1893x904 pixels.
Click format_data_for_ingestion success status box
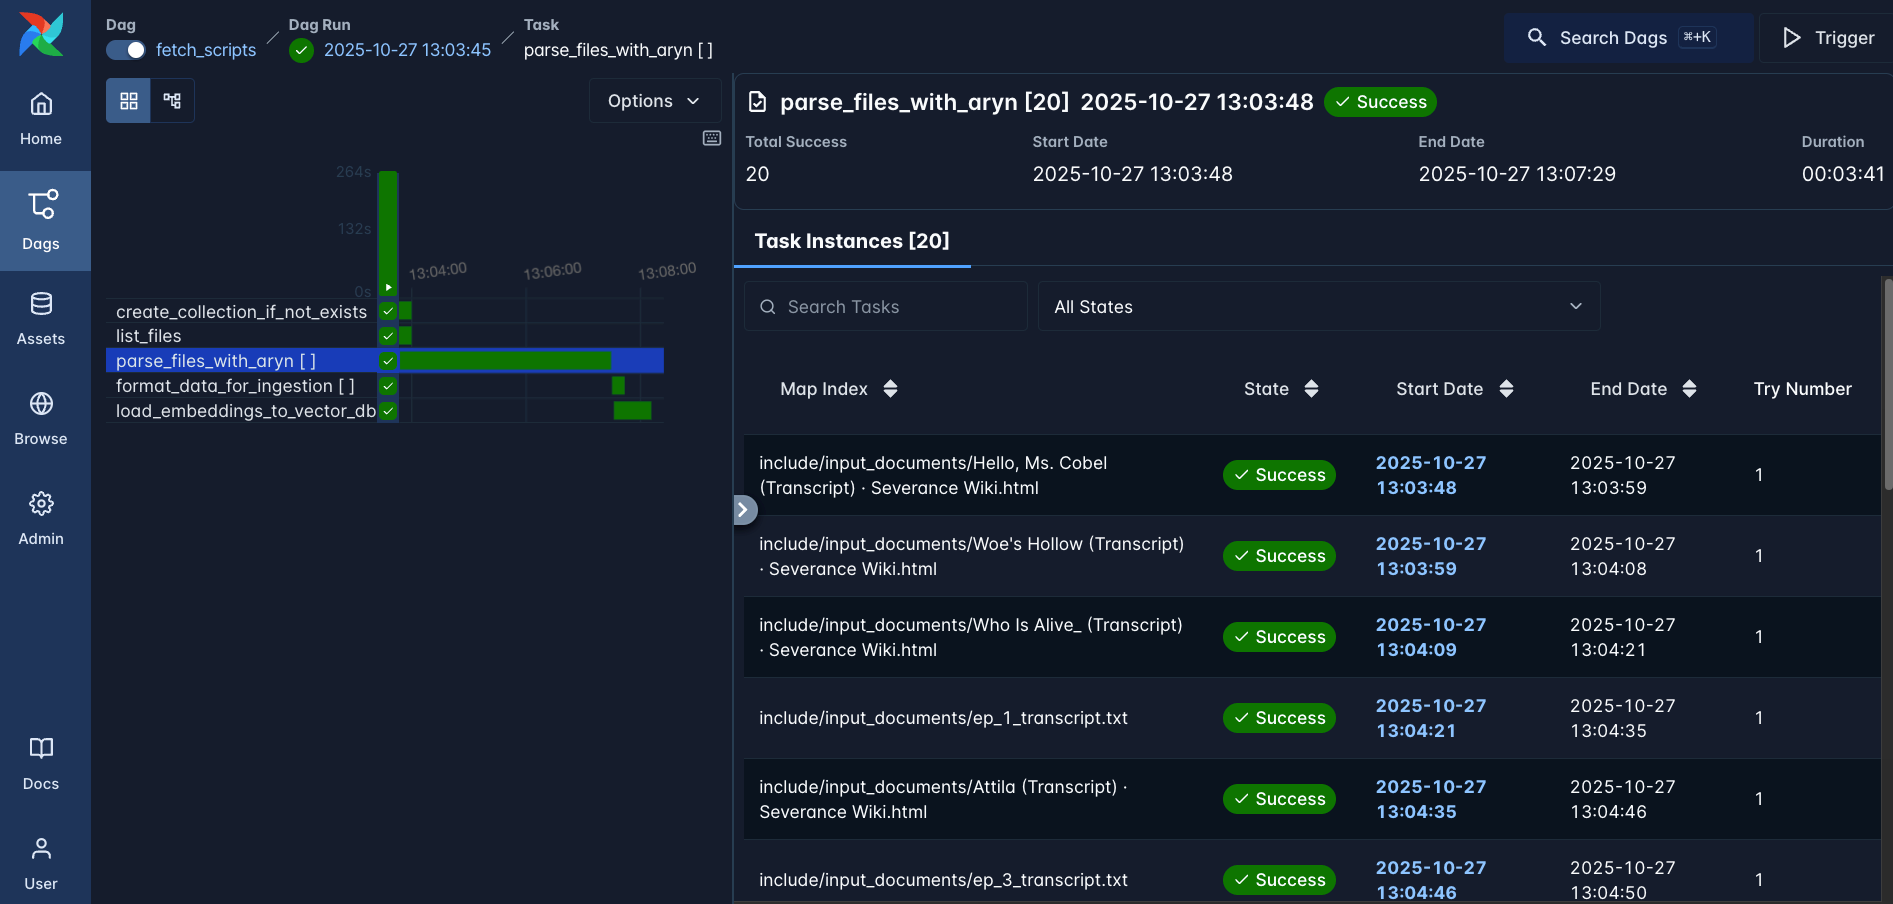(388, 386)
